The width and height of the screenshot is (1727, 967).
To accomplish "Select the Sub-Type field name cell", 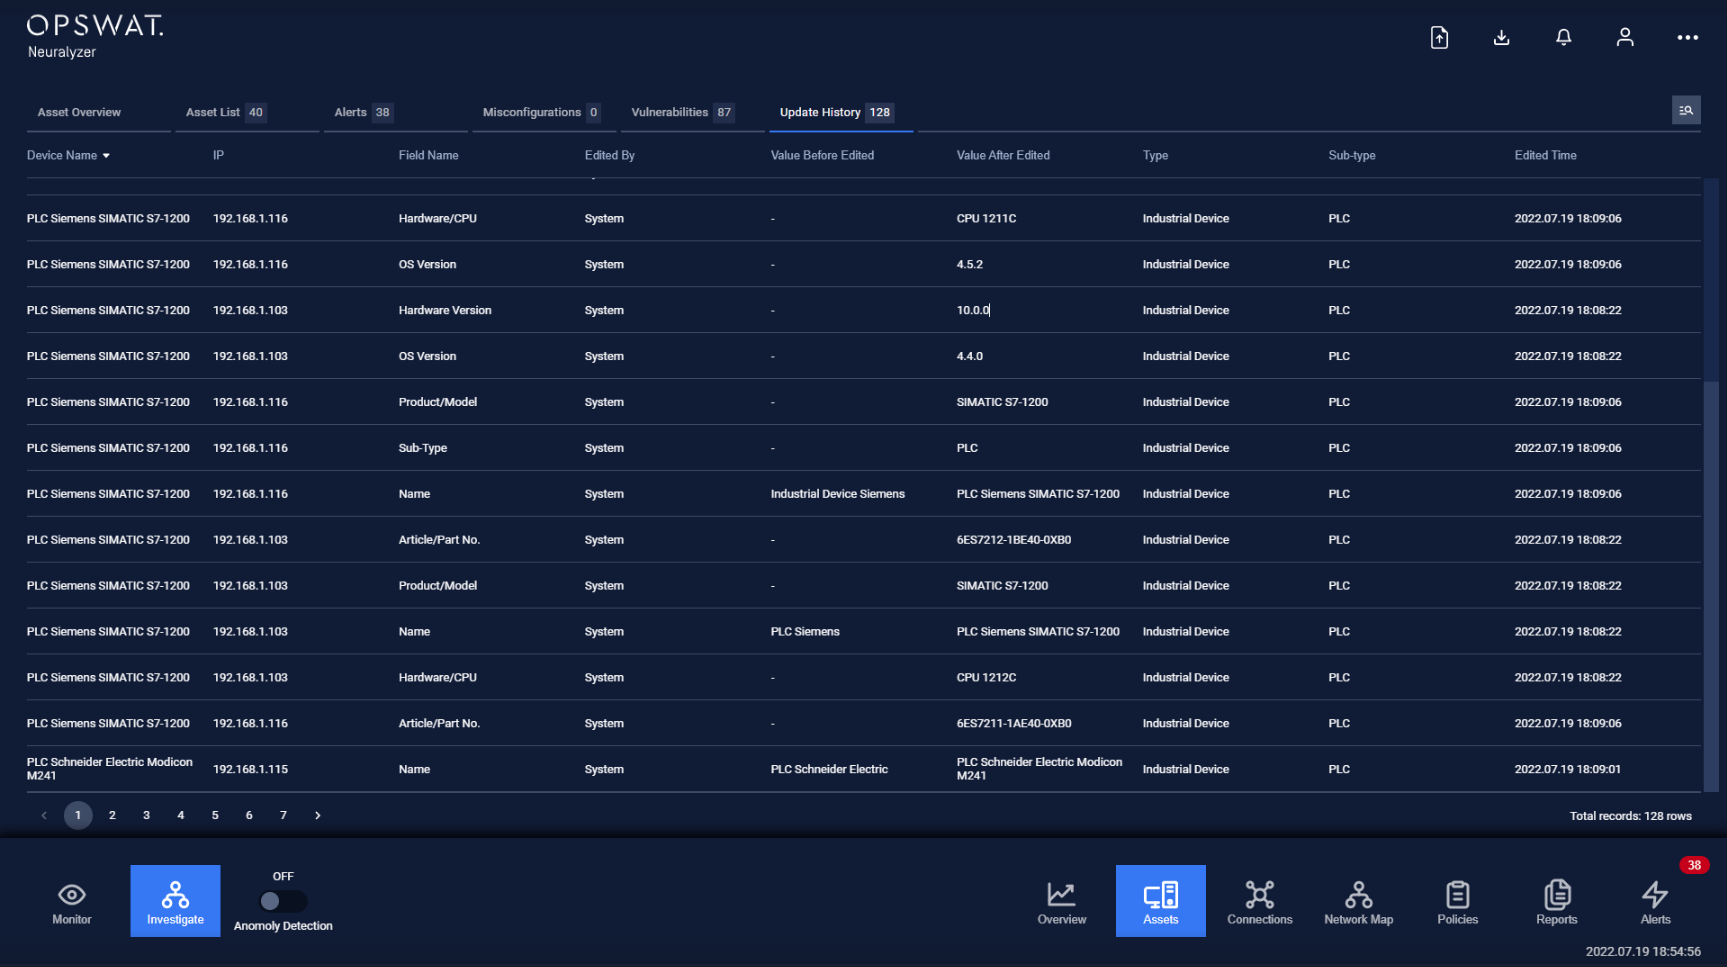I will point(422,448).
